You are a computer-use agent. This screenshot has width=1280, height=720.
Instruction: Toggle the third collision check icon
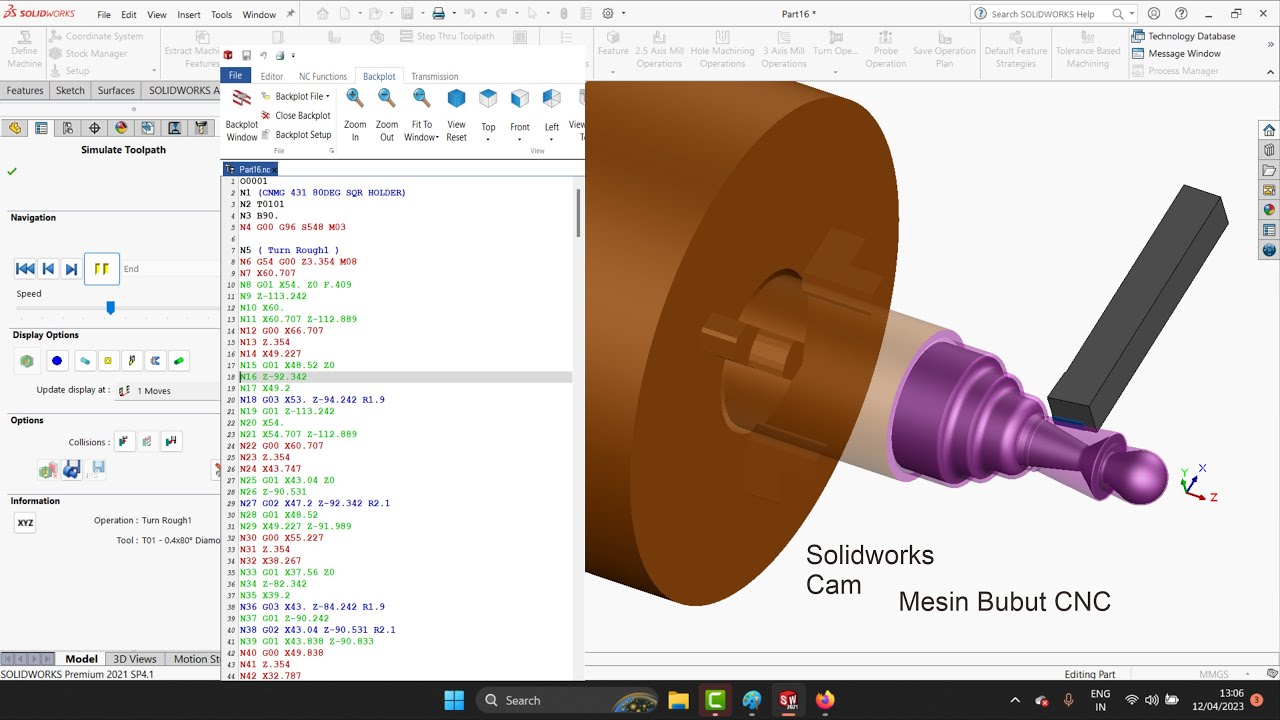pos(171,441)
